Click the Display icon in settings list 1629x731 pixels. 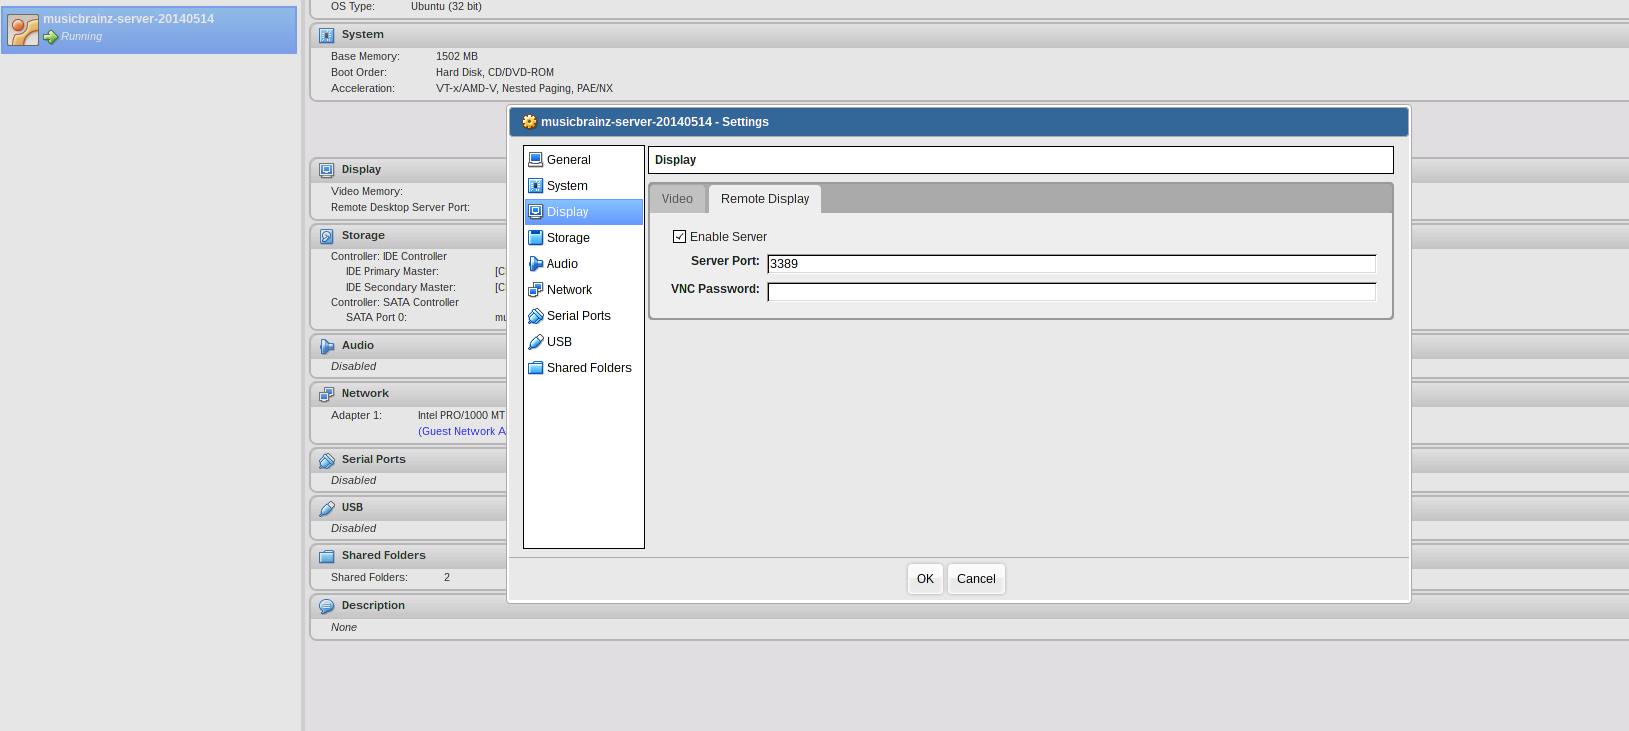pyautogui.click(x=535, y=212)
